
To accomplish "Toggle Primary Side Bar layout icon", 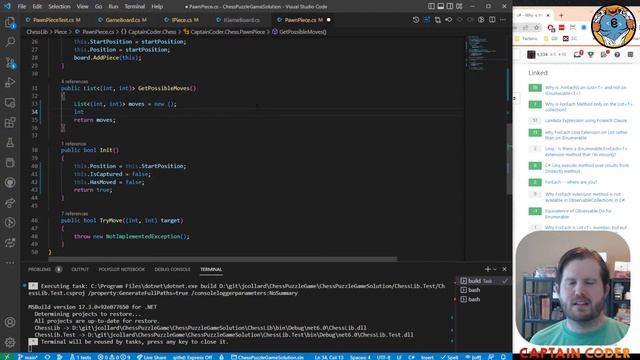I will [x=431, y=6].
